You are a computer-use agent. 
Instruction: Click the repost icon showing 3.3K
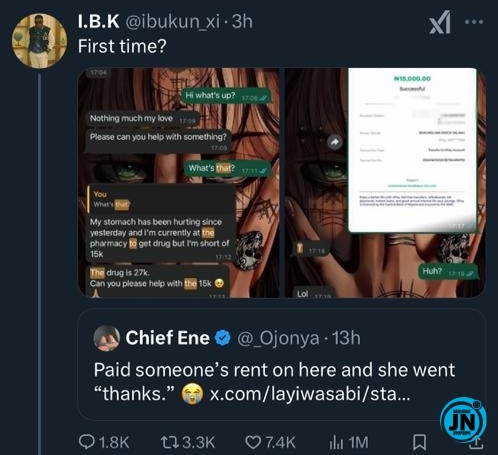point(168,442)
